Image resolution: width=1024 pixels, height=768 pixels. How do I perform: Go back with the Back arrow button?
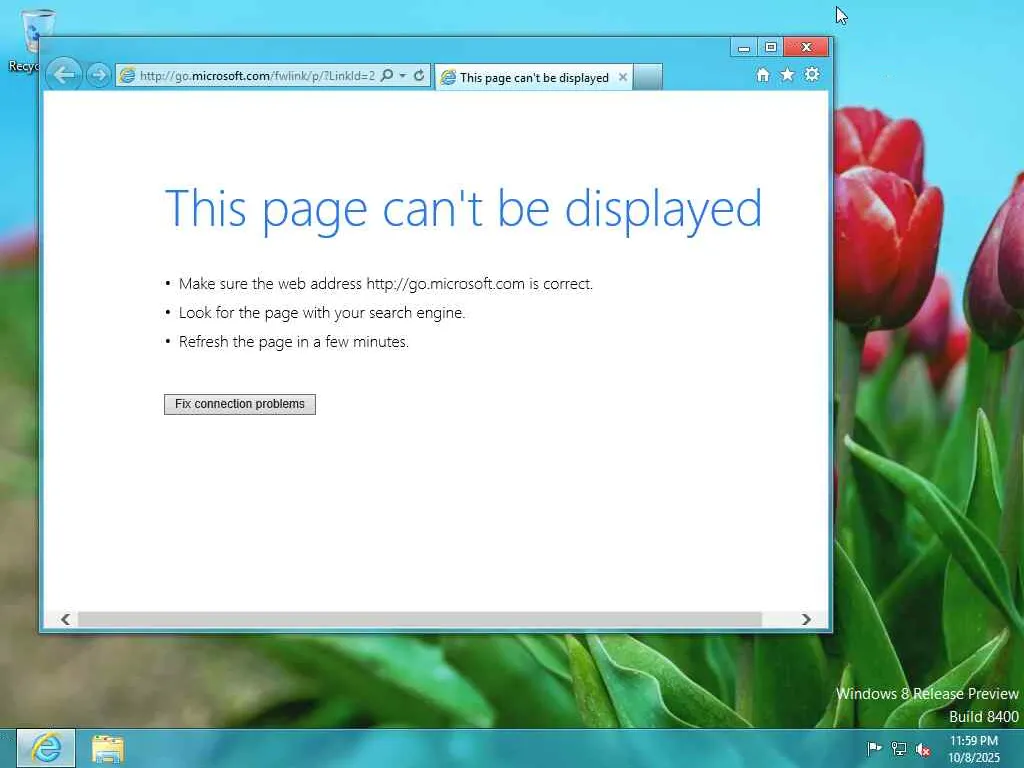point(64,75)
